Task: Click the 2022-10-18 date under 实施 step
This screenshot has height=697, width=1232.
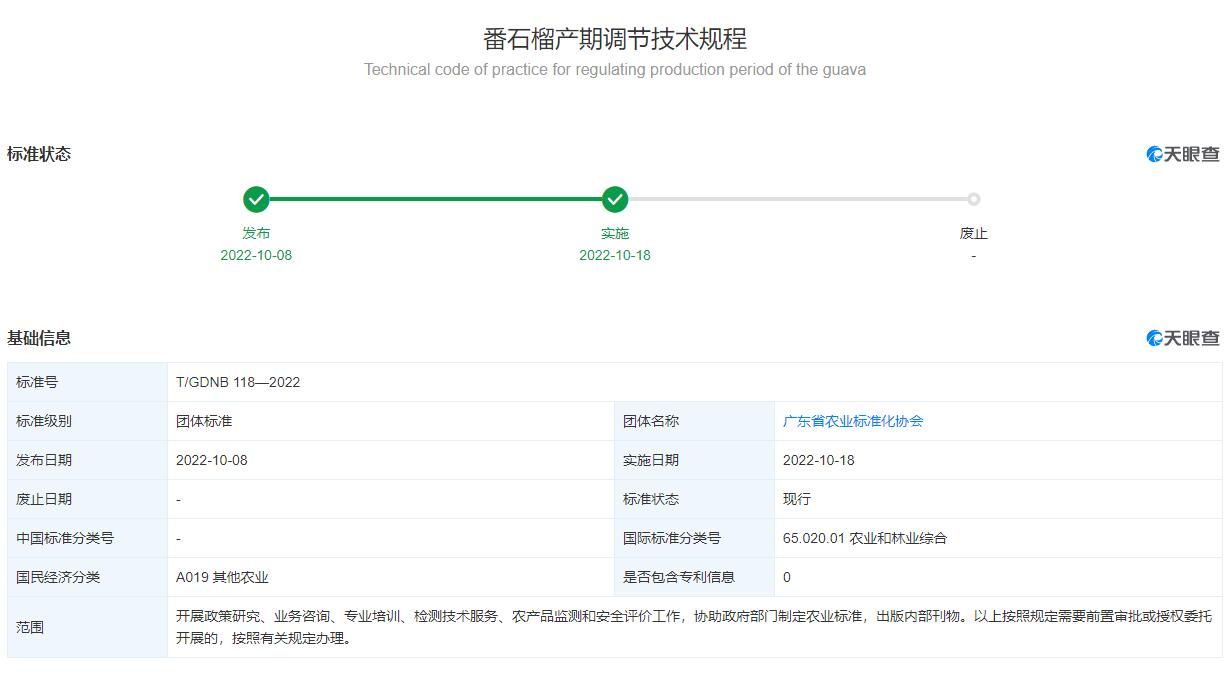Action: (615, 255)
